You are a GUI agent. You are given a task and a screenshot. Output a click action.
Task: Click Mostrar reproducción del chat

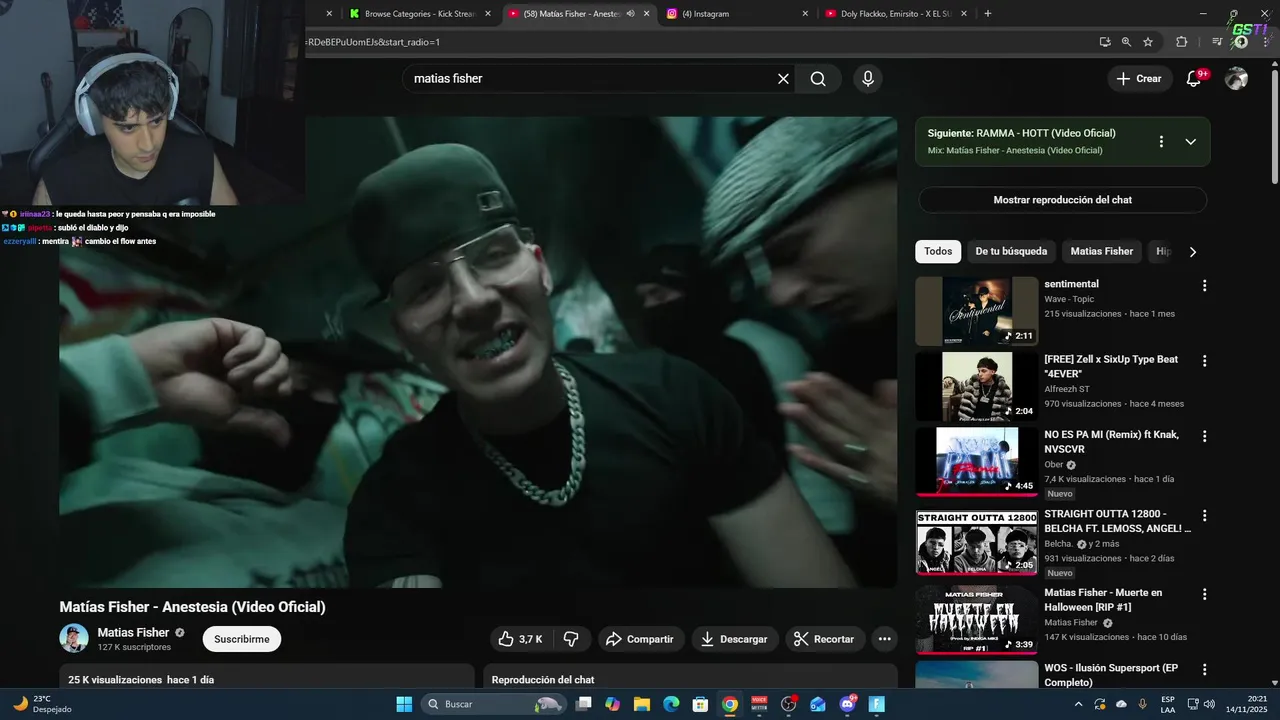[1062, 200]
